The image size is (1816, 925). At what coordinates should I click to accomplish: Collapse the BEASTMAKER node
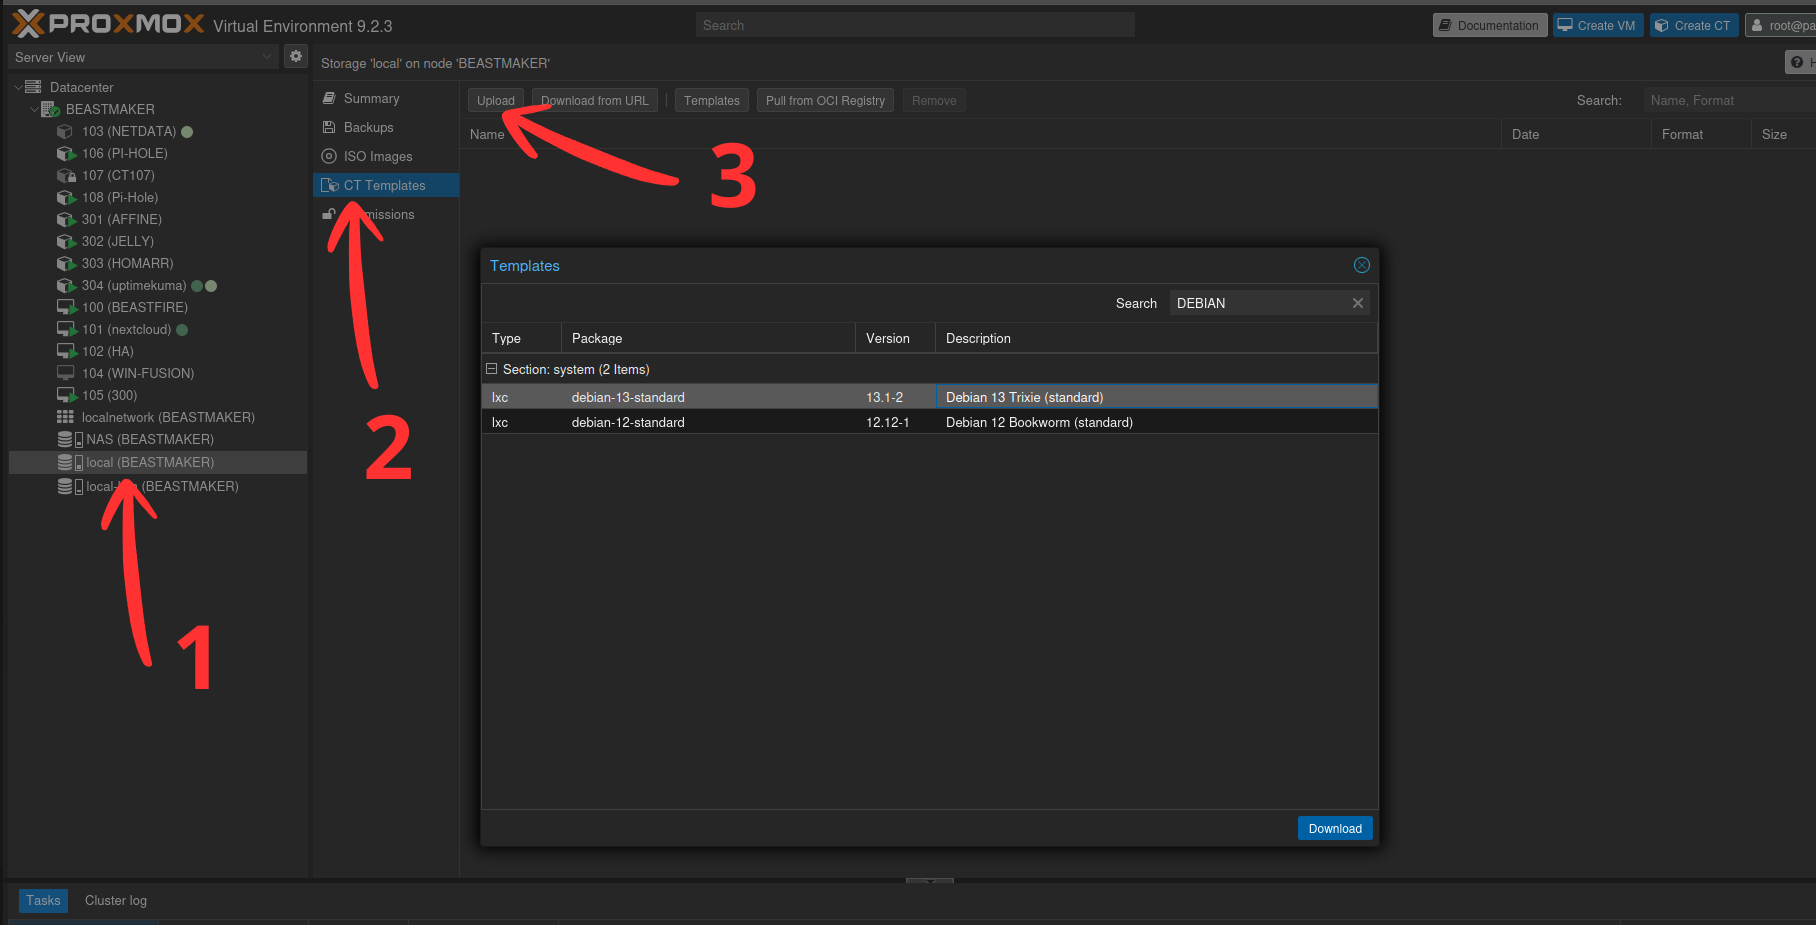tap(34, 109)
